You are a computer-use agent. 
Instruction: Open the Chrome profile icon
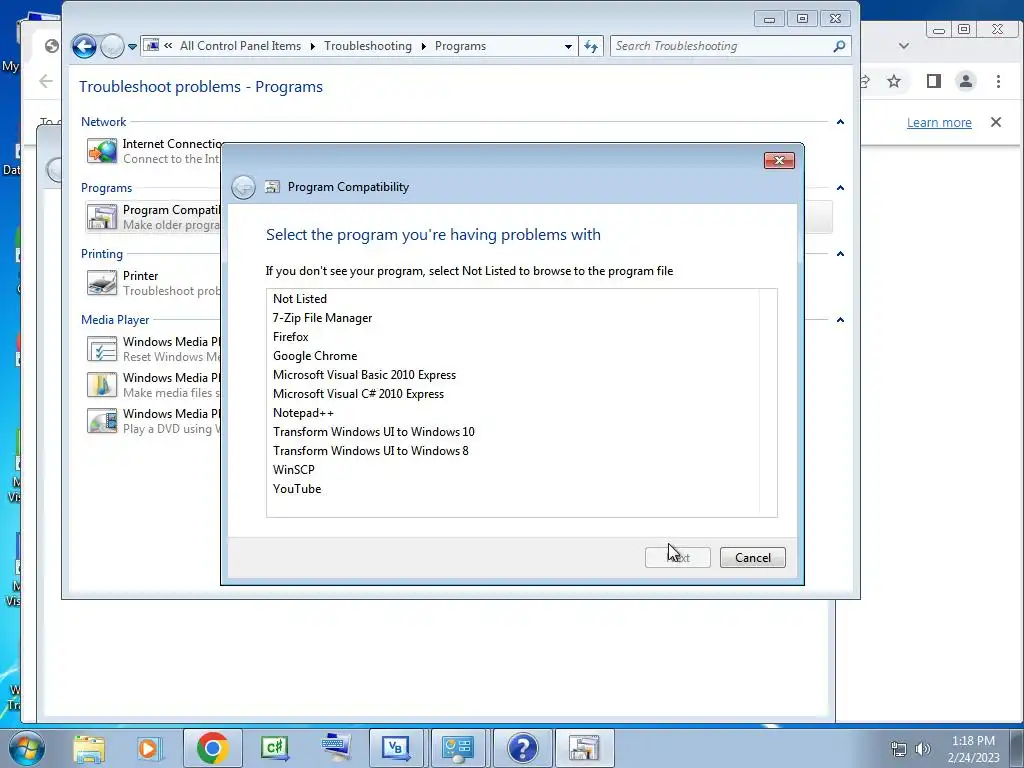click(x=965, y=81)
